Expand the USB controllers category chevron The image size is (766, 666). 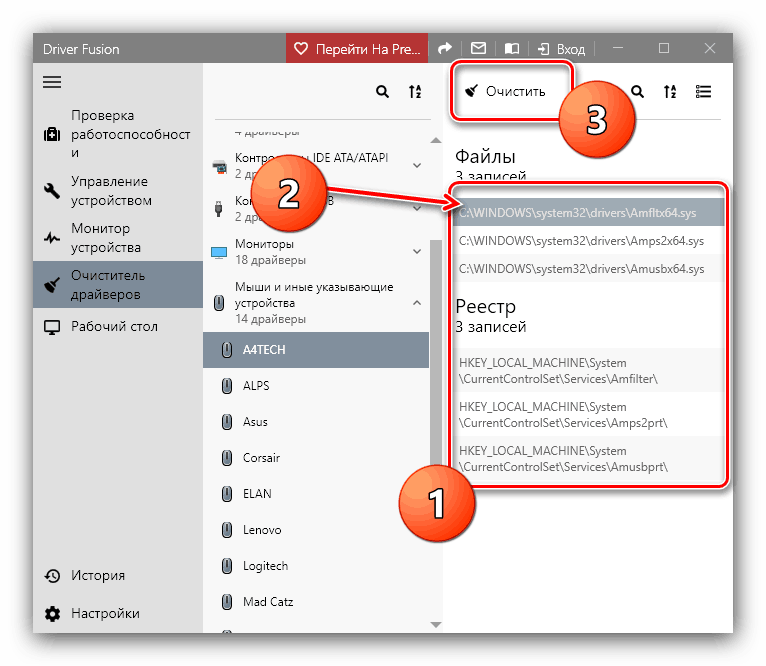(x=417, y=208)
